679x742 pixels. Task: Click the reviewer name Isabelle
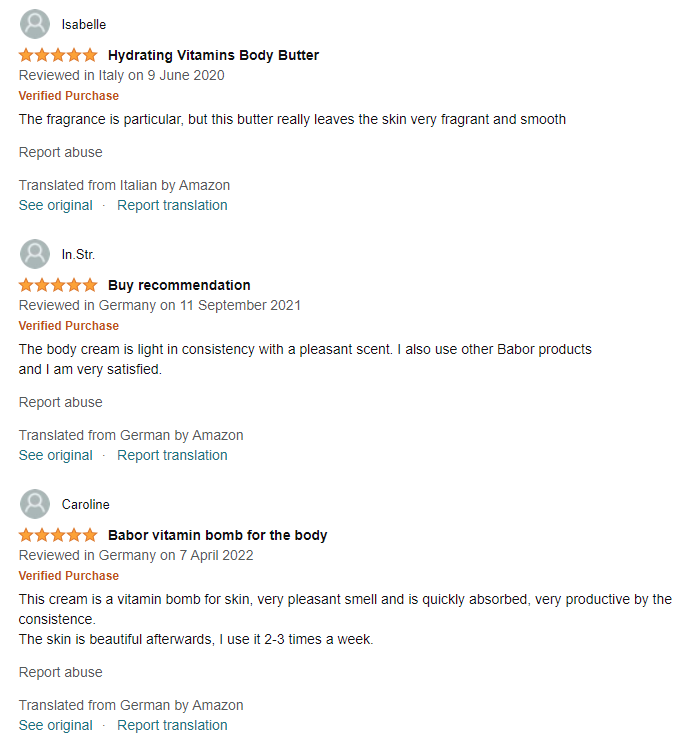point(84,25)
